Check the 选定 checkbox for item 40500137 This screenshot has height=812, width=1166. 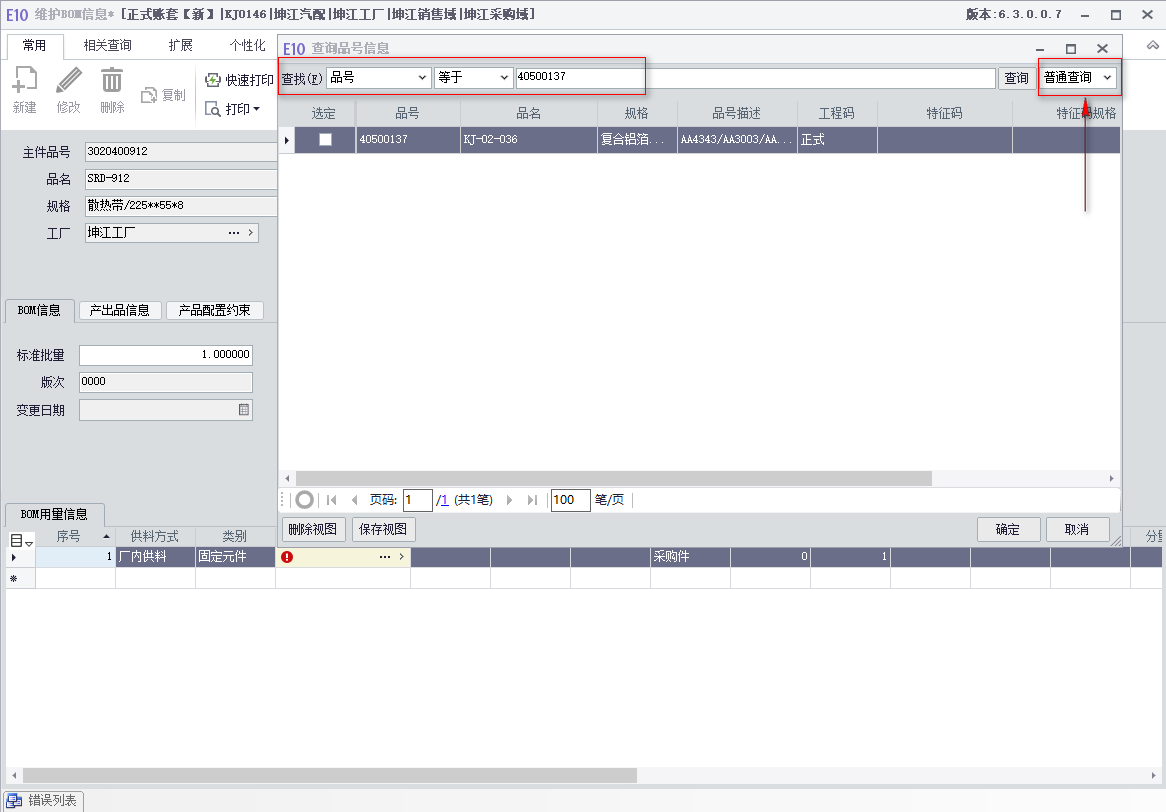pyautogui.click(x=325, y=139)
